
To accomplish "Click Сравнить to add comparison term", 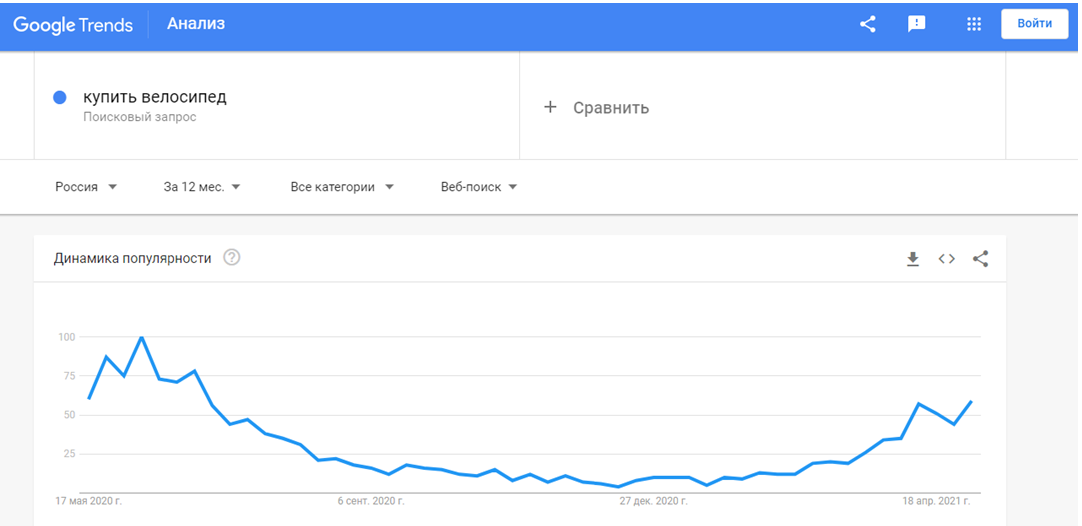I will 611,108.
